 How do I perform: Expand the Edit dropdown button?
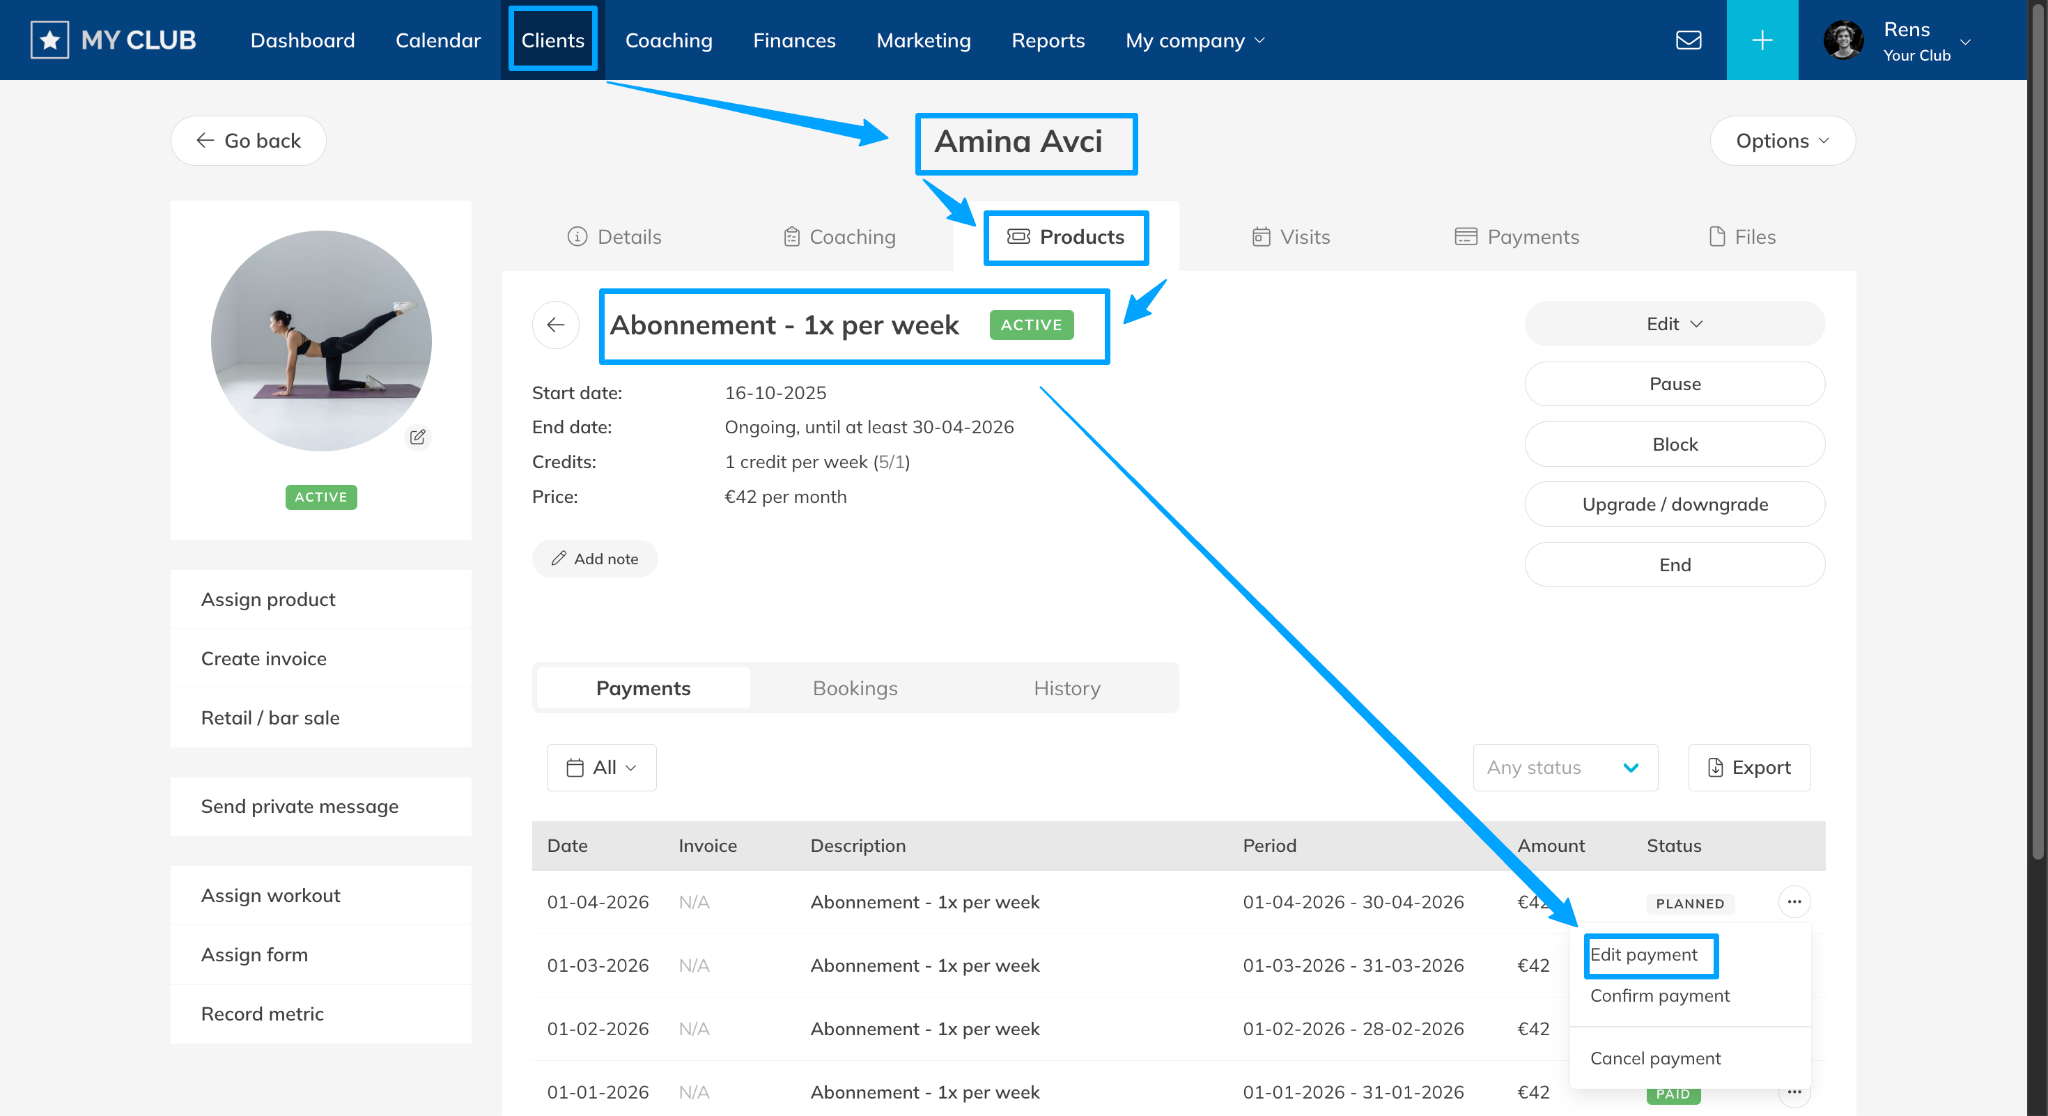tap(1674, 324)
